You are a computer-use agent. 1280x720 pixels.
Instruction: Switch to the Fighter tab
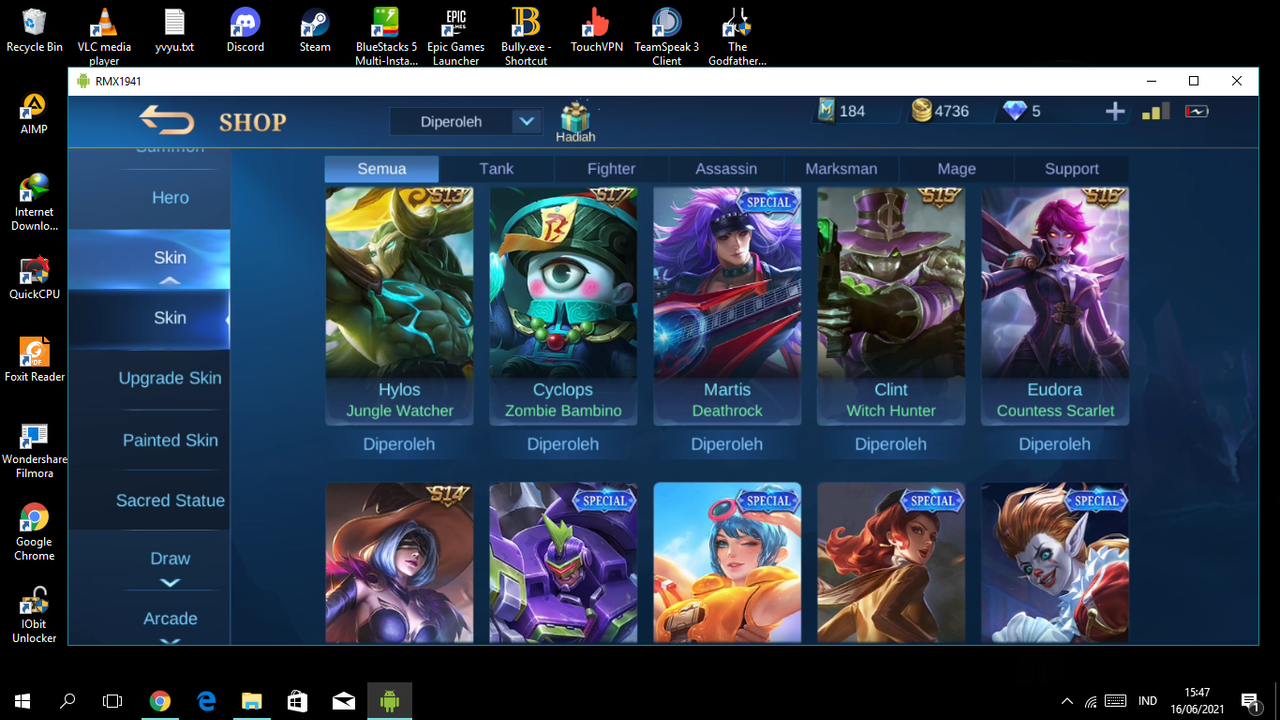coord(611,169)
